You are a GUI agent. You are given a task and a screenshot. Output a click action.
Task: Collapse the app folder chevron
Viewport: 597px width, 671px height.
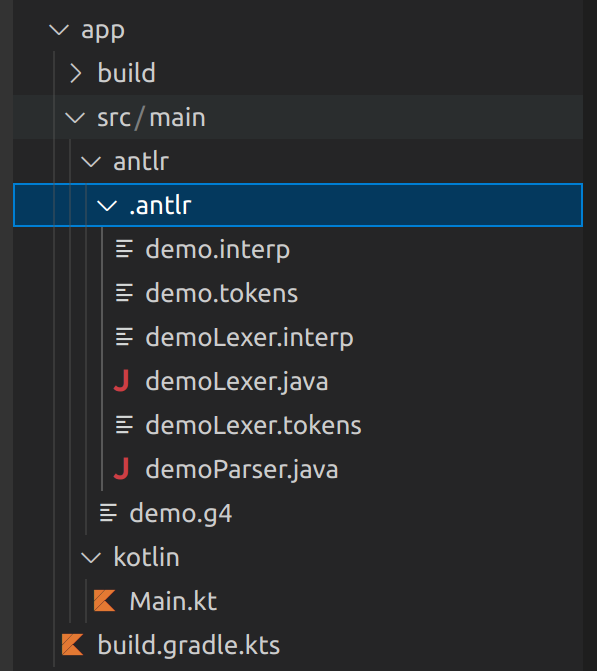(59, 30)
